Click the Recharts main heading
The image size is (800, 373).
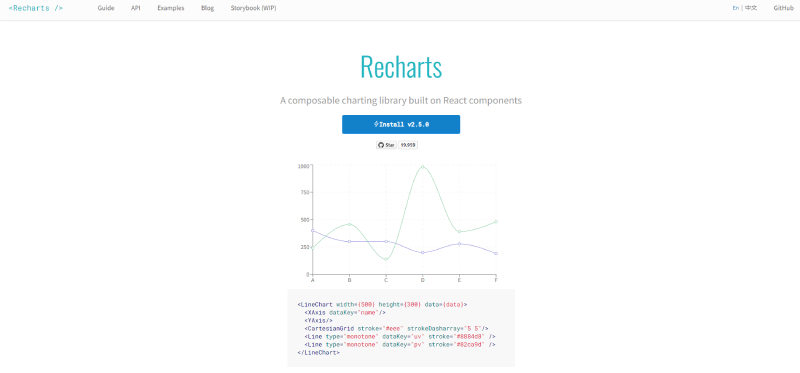(x=401, y=66)
